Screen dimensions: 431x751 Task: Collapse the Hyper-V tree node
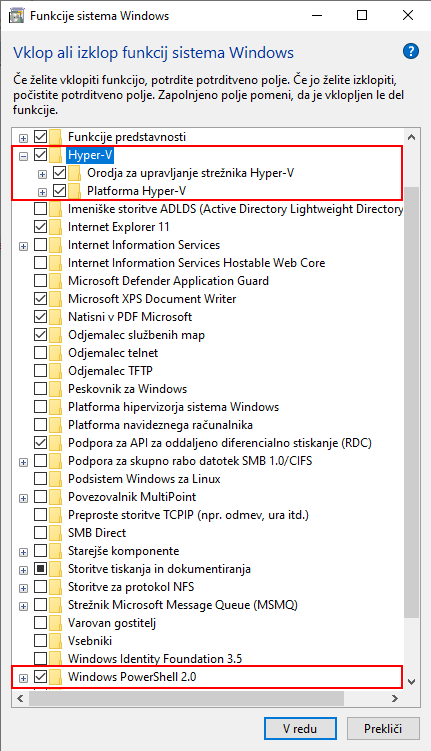(x=23, y=156)
